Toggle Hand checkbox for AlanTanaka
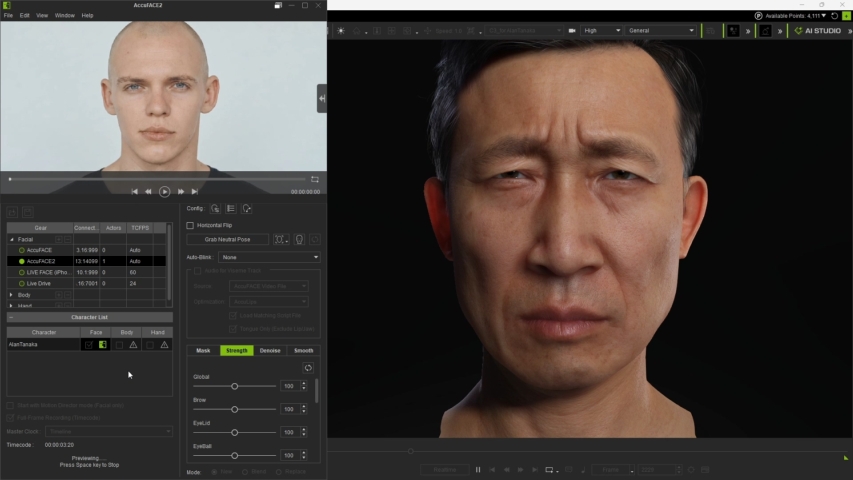 click(150, 344)
